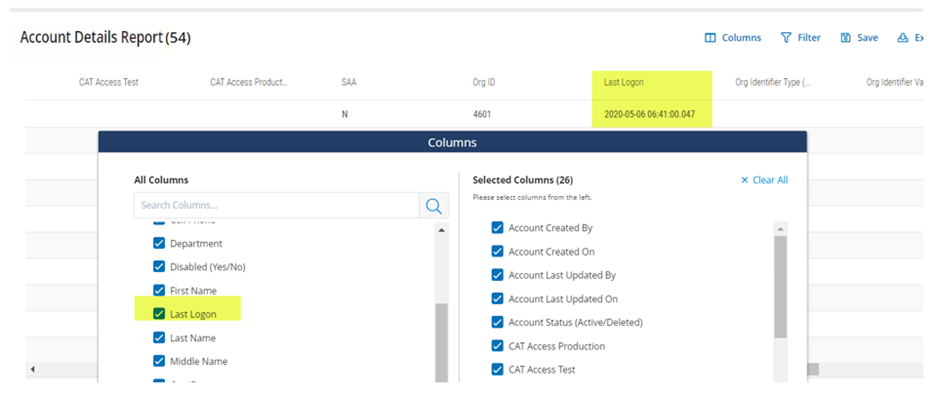Click the Selected Columns (26) heading

523,180
